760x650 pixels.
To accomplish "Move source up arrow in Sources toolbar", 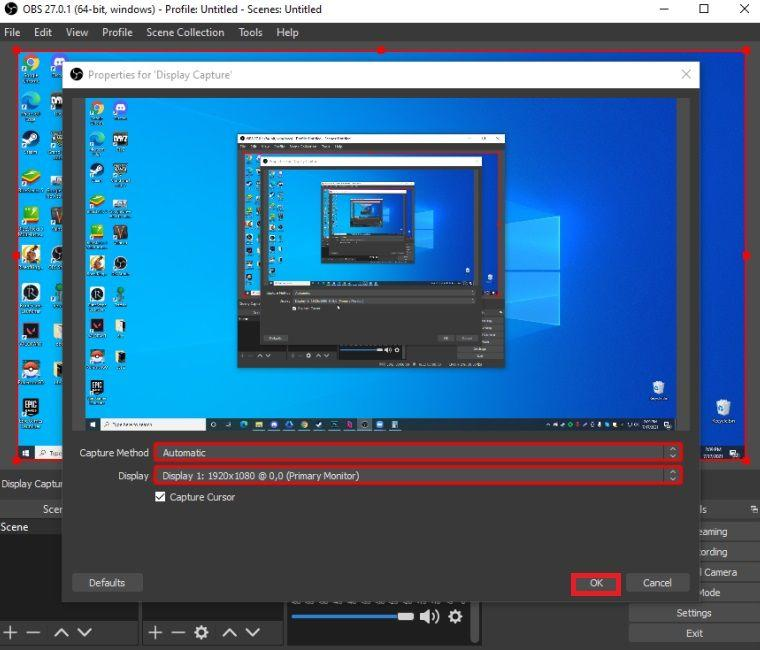I will click(230, 633).
